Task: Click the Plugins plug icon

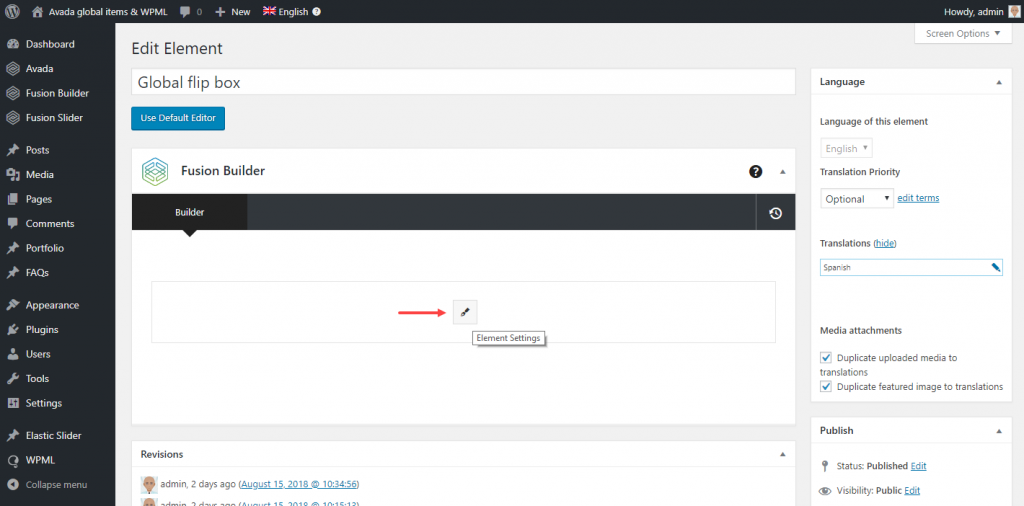Action: coord(12,330)
